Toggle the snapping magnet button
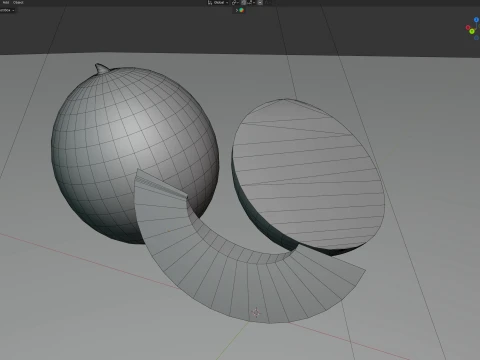Image resolution: width=480 pixels, height=360 pixels. 244,2
